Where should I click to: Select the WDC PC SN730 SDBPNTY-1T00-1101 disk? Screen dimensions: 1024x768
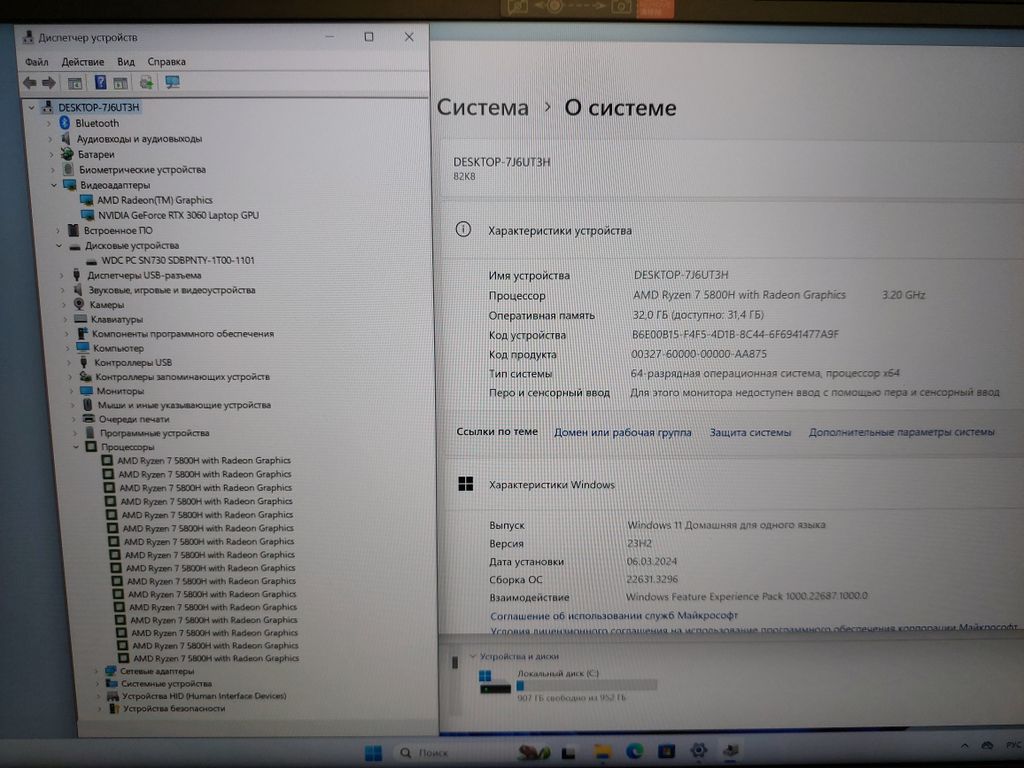pyautogui.click(x=178, y=260)
